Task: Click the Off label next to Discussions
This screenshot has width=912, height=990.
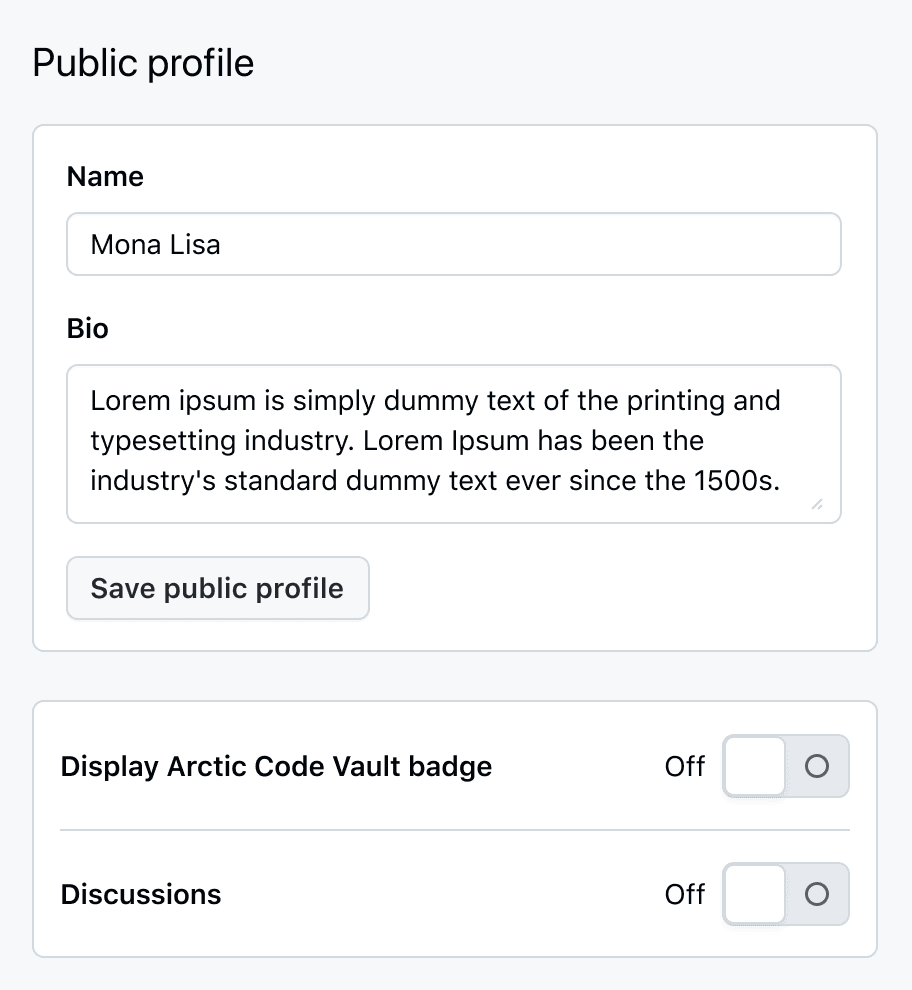Action: [684, 895]
